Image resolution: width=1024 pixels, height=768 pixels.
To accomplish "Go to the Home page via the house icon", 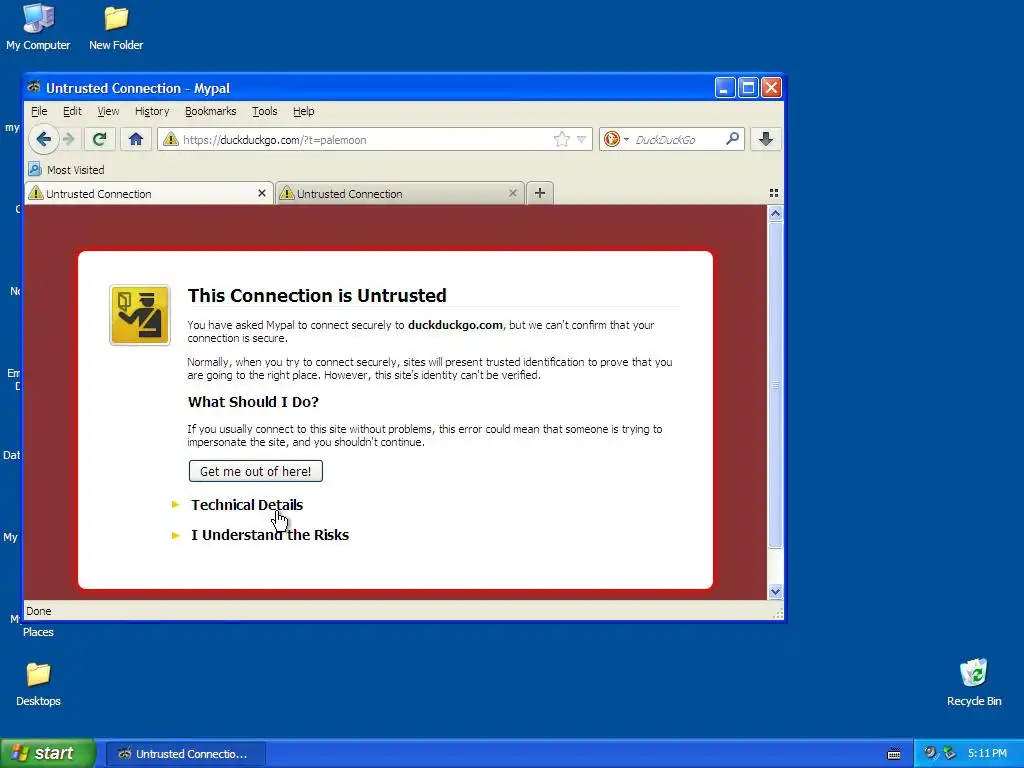I will 136,139.
